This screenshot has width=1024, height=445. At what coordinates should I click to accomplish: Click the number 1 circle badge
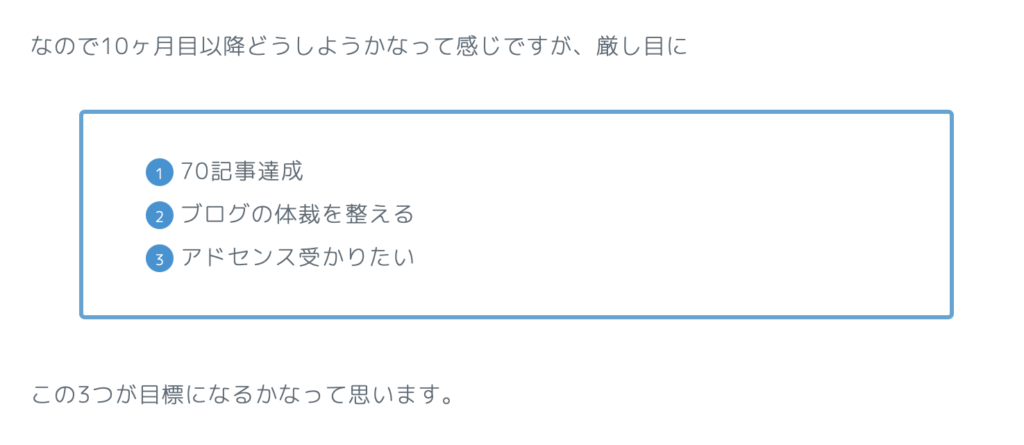point(159,174)
